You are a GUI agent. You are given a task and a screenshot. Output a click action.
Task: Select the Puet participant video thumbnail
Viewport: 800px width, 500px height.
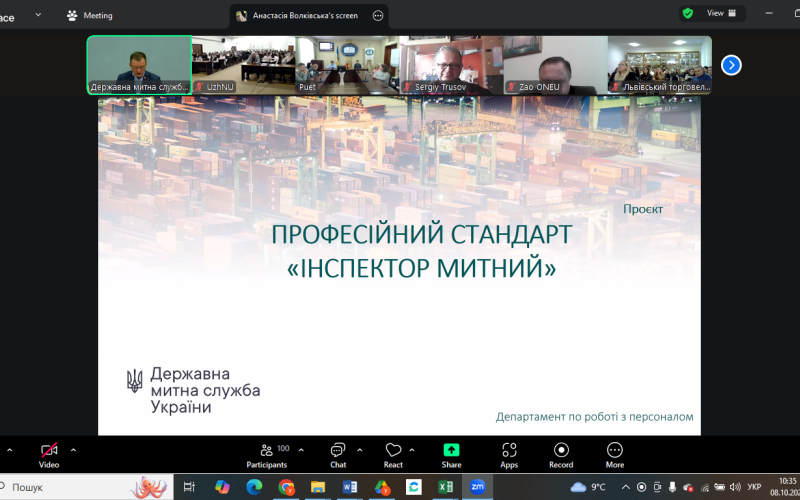[347, 65]
